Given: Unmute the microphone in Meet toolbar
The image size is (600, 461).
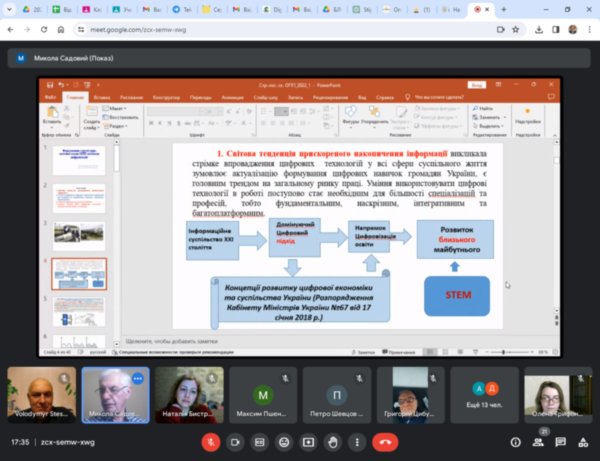Looking at the screenshot, I should coord(211,441).
